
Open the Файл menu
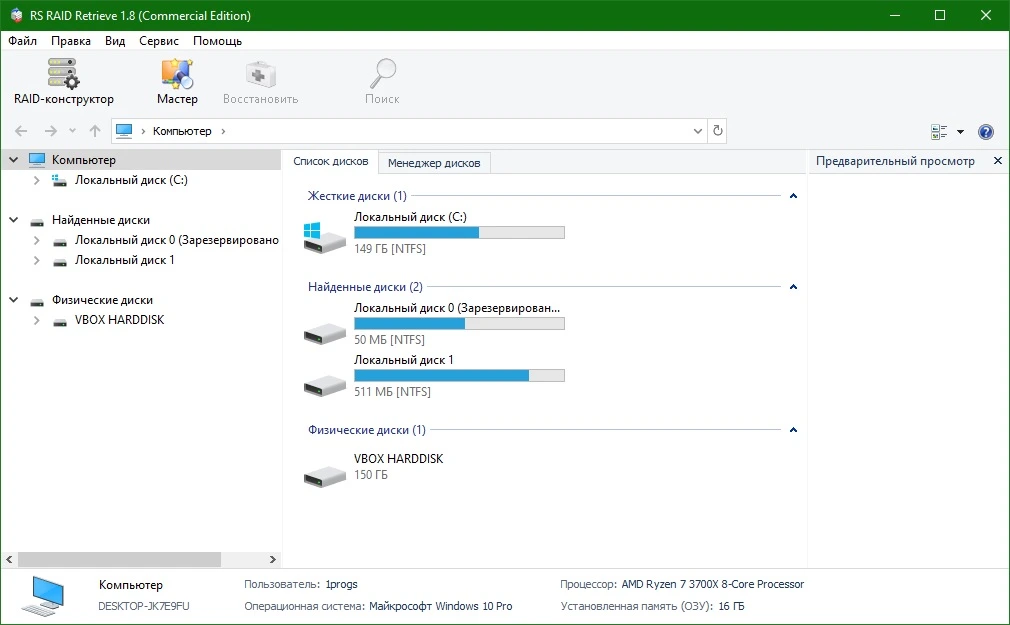[x=23, y=41]
